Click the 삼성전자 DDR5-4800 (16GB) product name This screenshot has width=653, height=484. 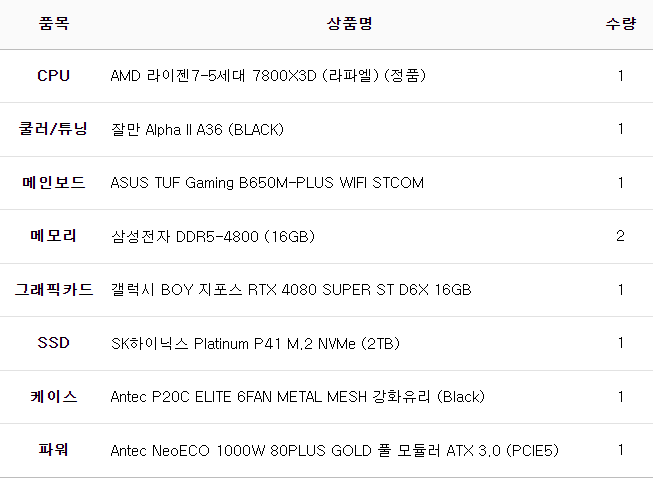[x=212, y=236]
